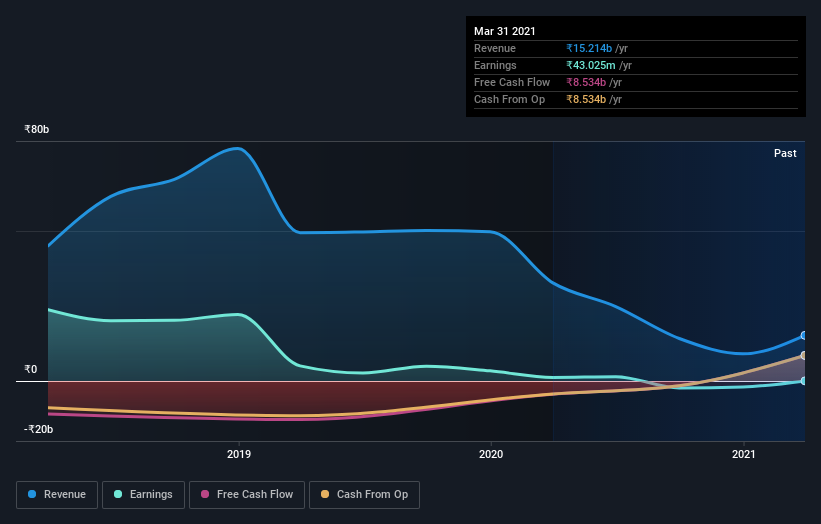Click the teal Earnings legend dot
Screen dimensions: 821x524
[118, 494]
